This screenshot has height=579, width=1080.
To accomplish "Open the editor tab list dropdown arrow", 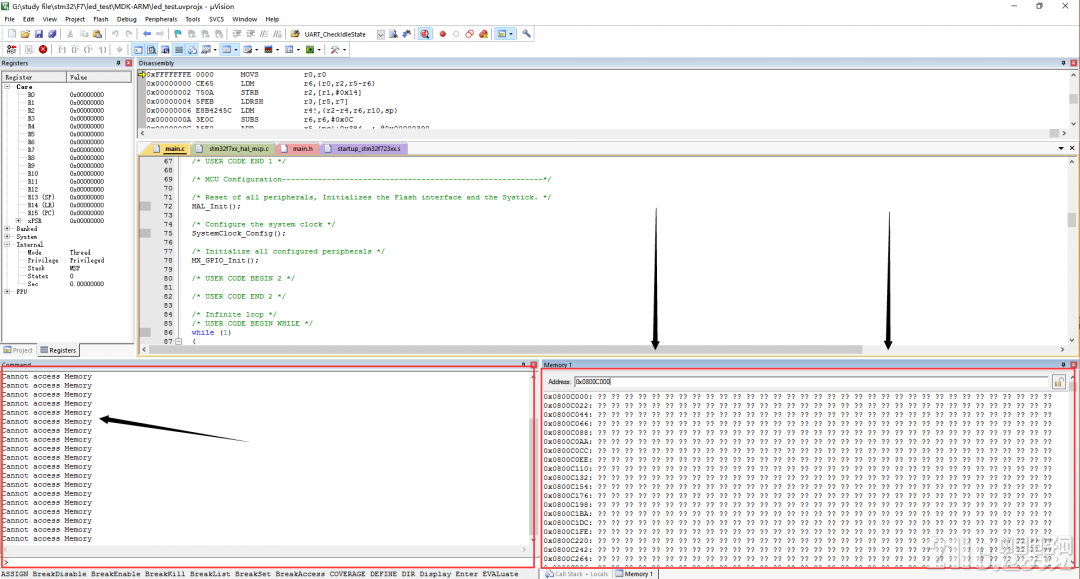I will click(x=1061, y=148).
